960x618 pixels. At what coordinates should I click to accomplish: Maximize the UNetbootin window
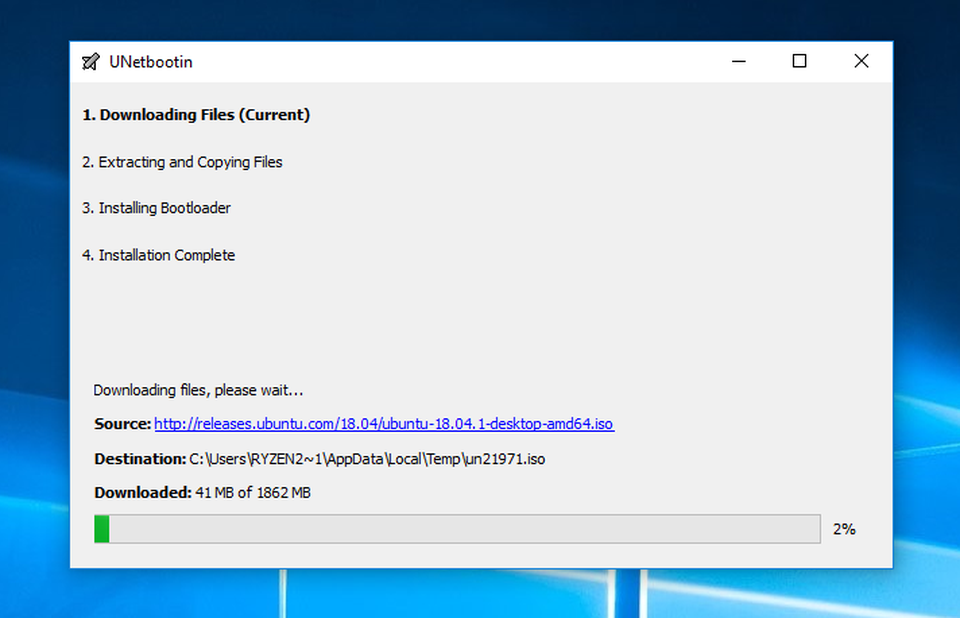coord(799,61)
